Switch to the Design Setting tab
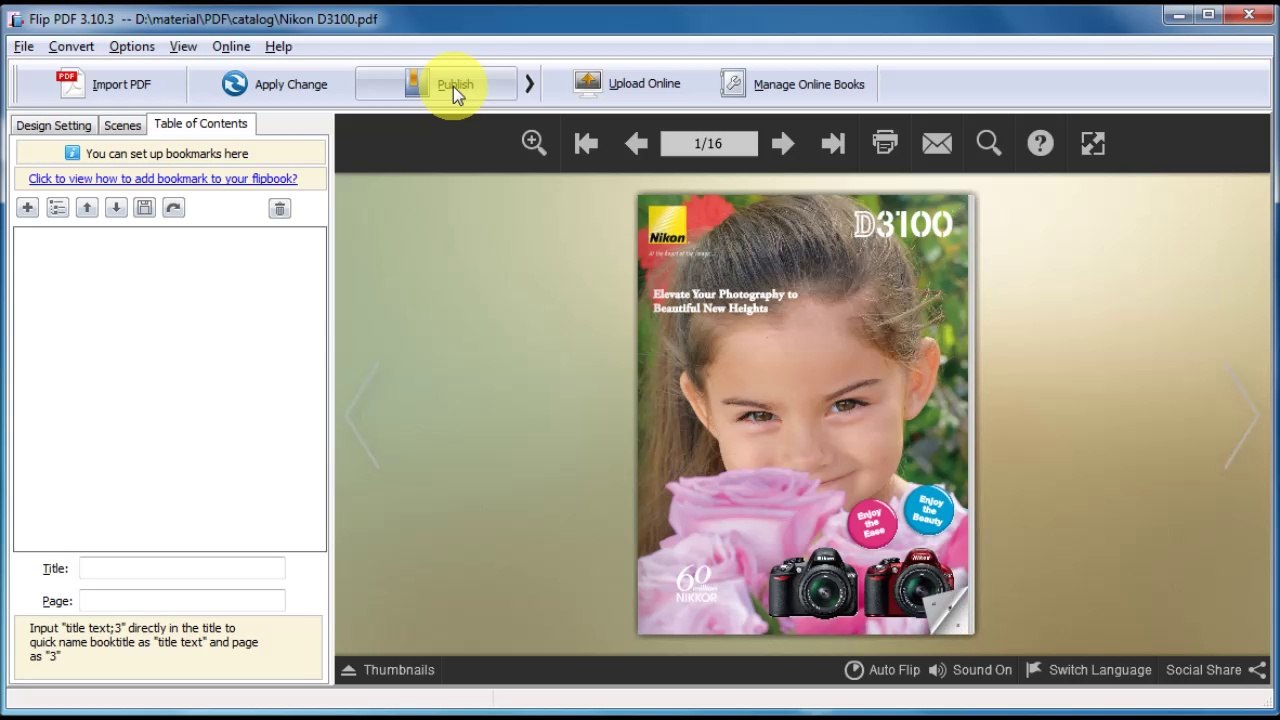This screenshot has width=1280, height=720. [x=54, y=125]
